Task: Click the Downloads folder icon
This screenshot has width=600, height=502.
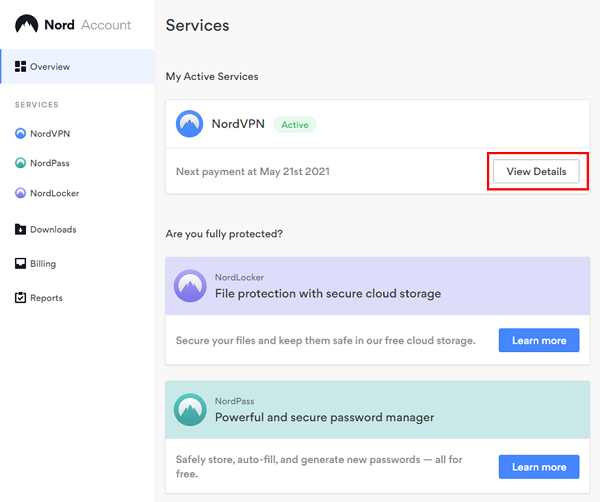Action: (20, 229)
